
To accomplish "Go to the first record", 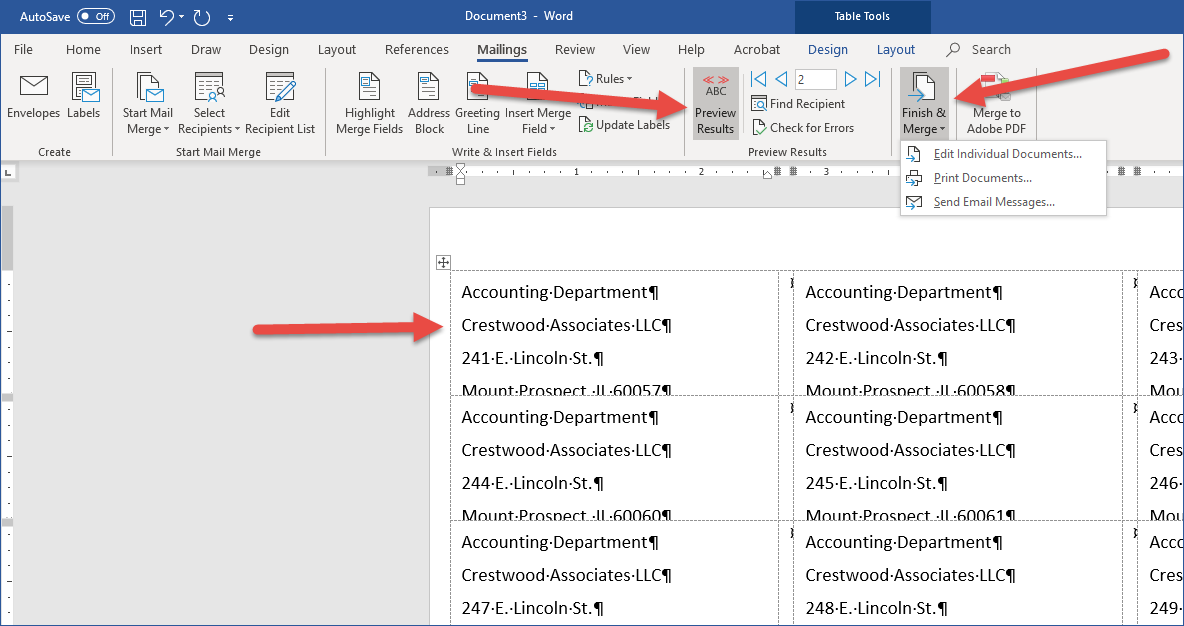I will click(x=759, y=79).
